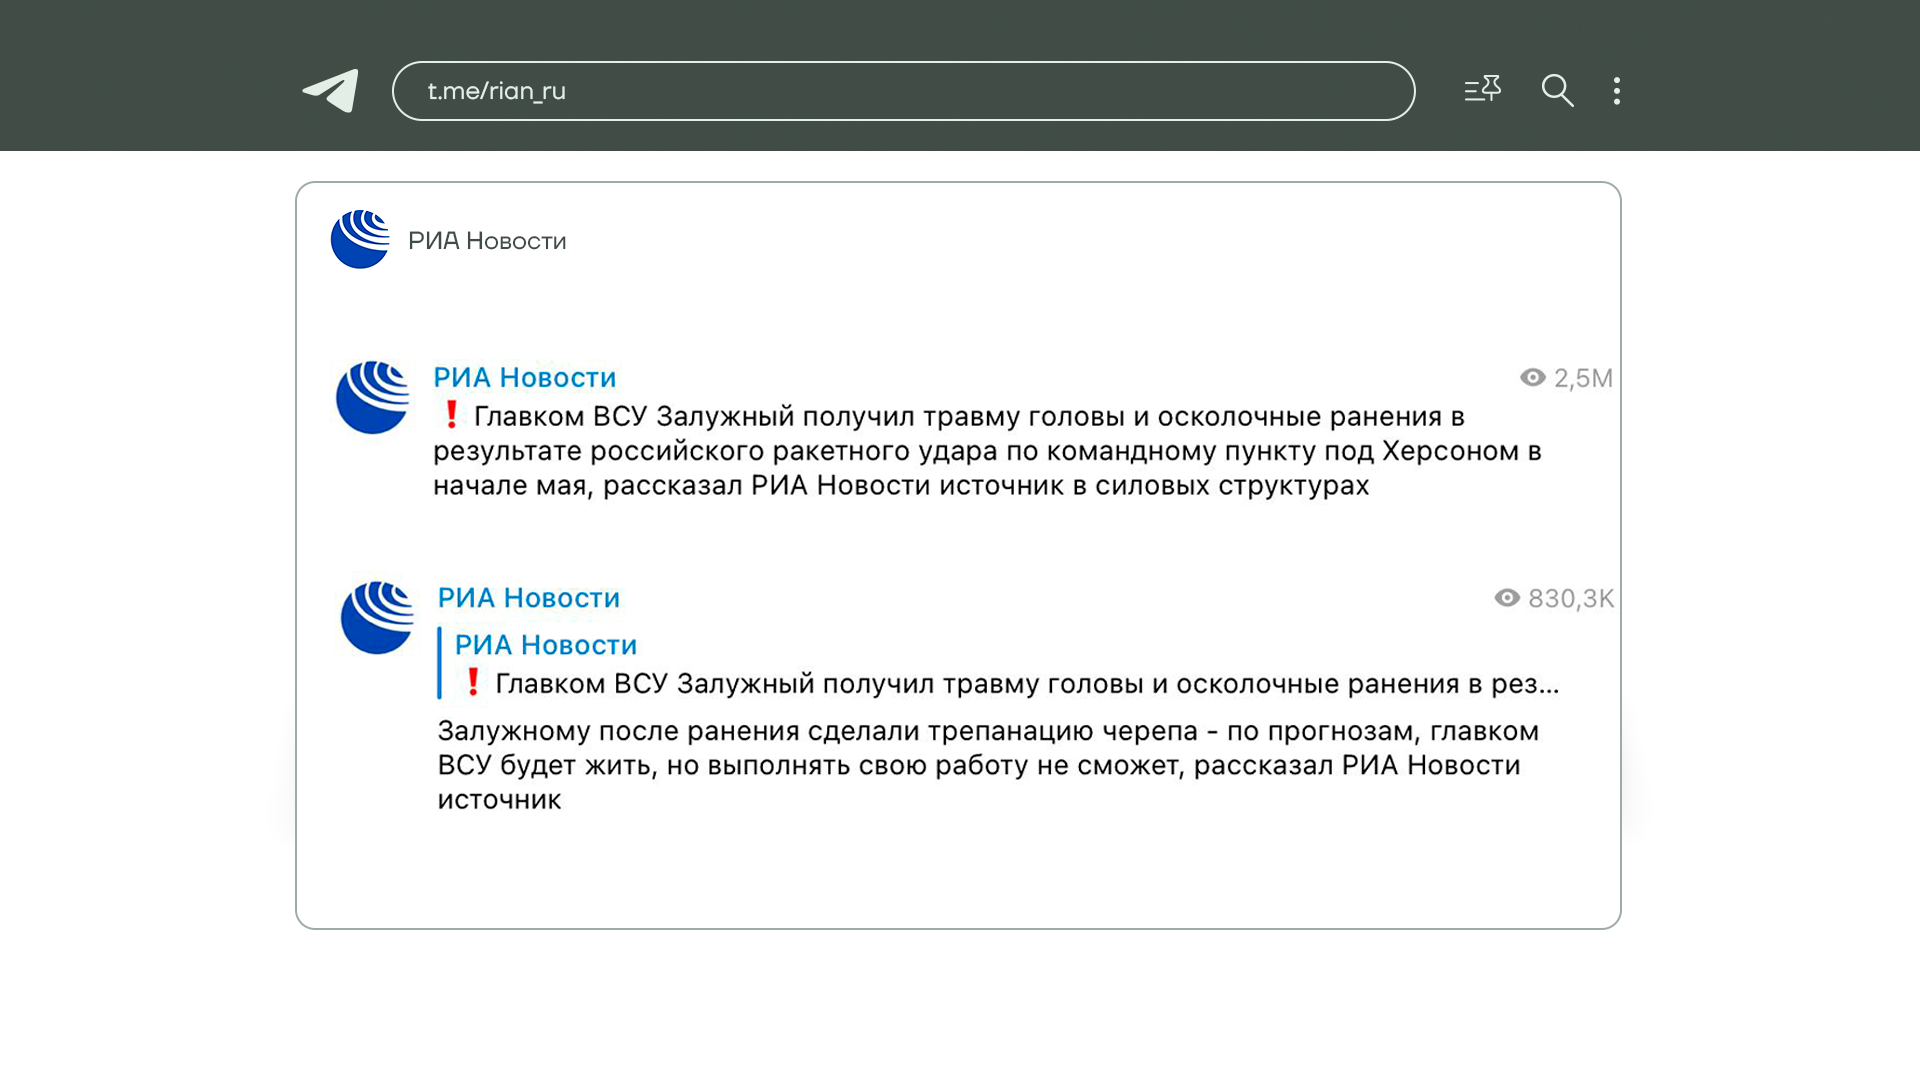Click the red exclamation emoji in first post
This screenshot has width=1920, height=1080.
pos(451,414)
